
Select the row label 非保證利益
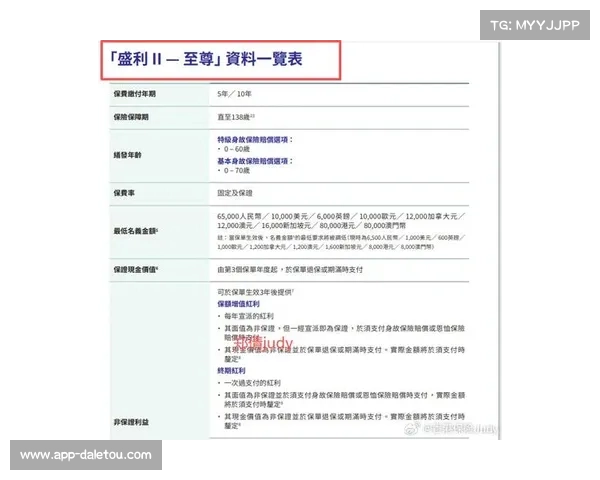point(131,422)
